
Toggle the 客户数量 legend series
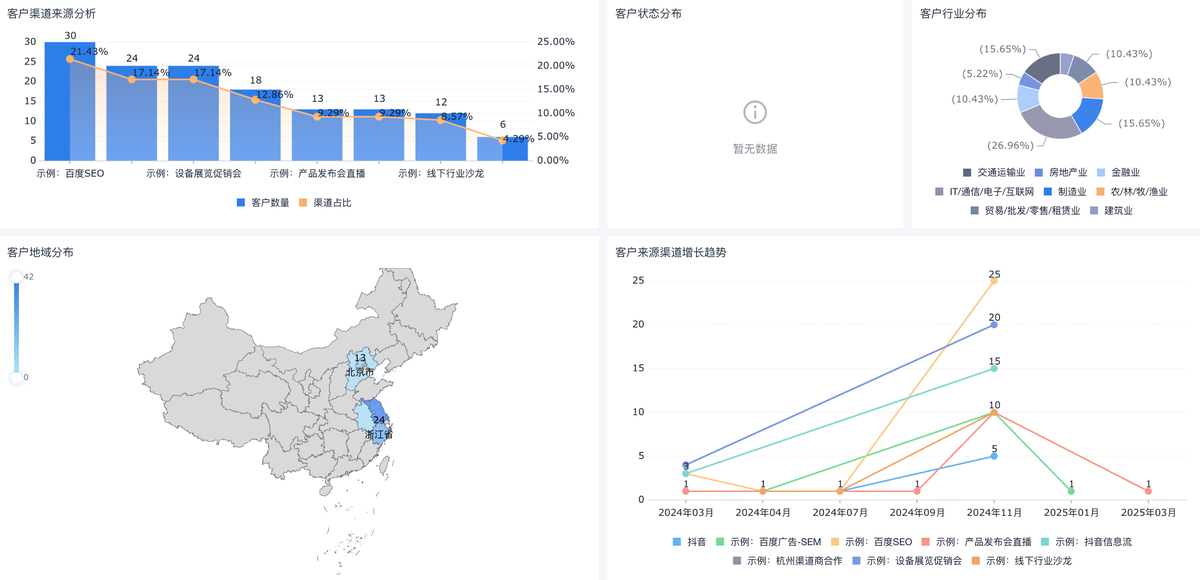coord(263,203)
